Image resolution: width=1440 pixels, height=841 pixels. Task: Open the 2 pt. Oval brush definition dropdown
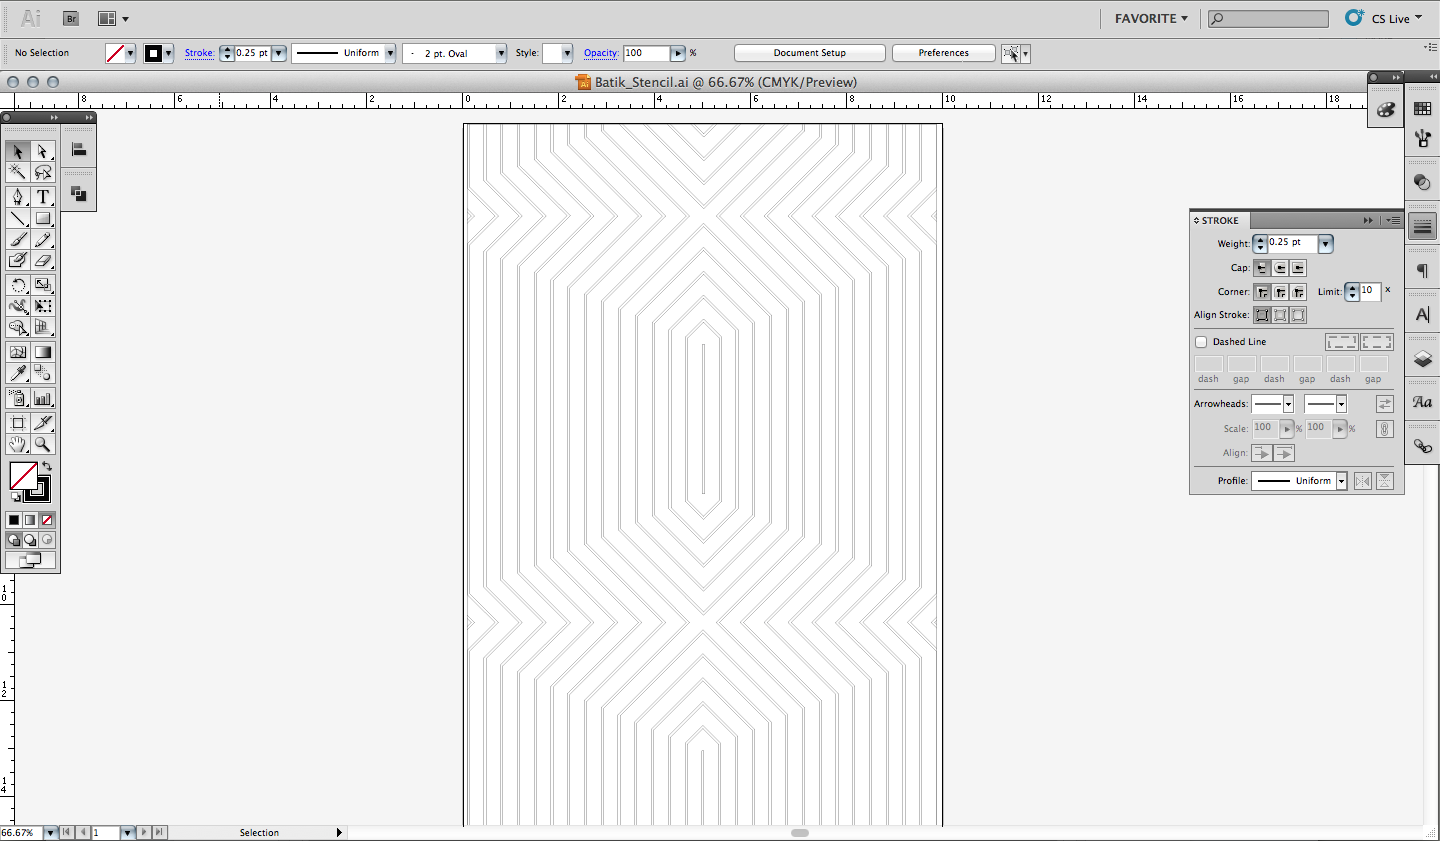501,53
